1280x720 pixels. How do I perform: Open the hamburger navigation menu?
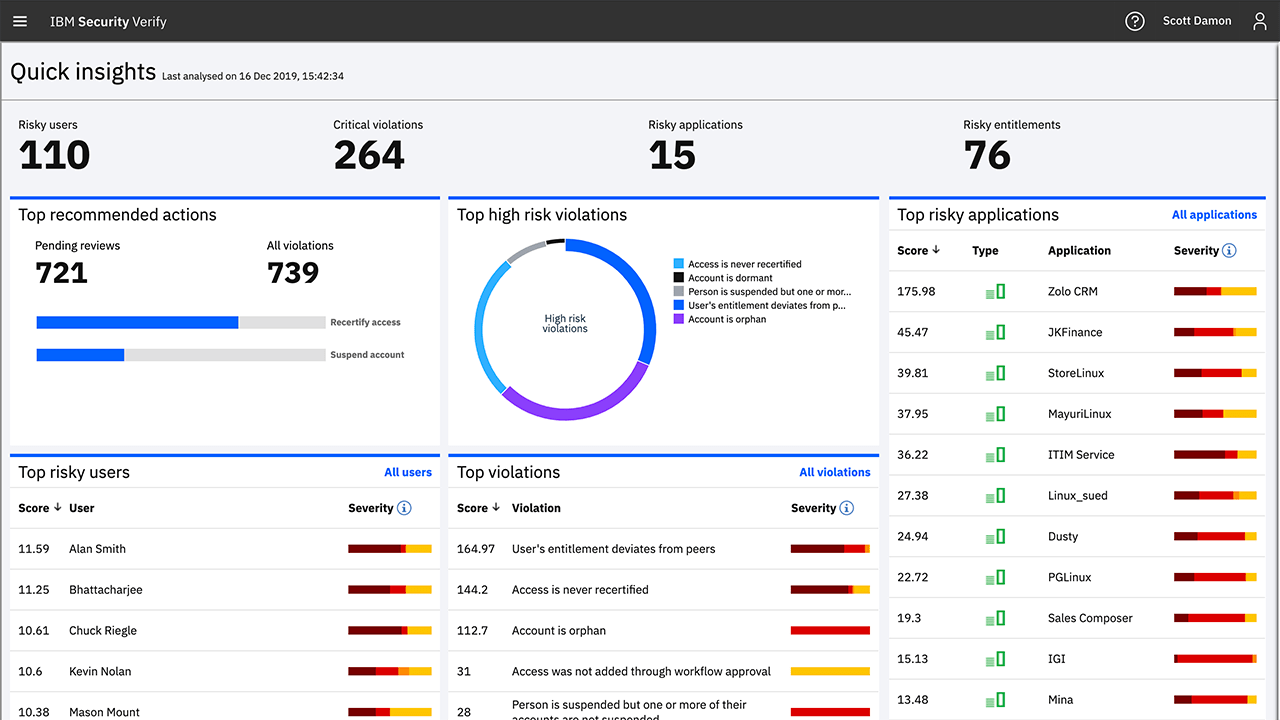click(20, 20)
